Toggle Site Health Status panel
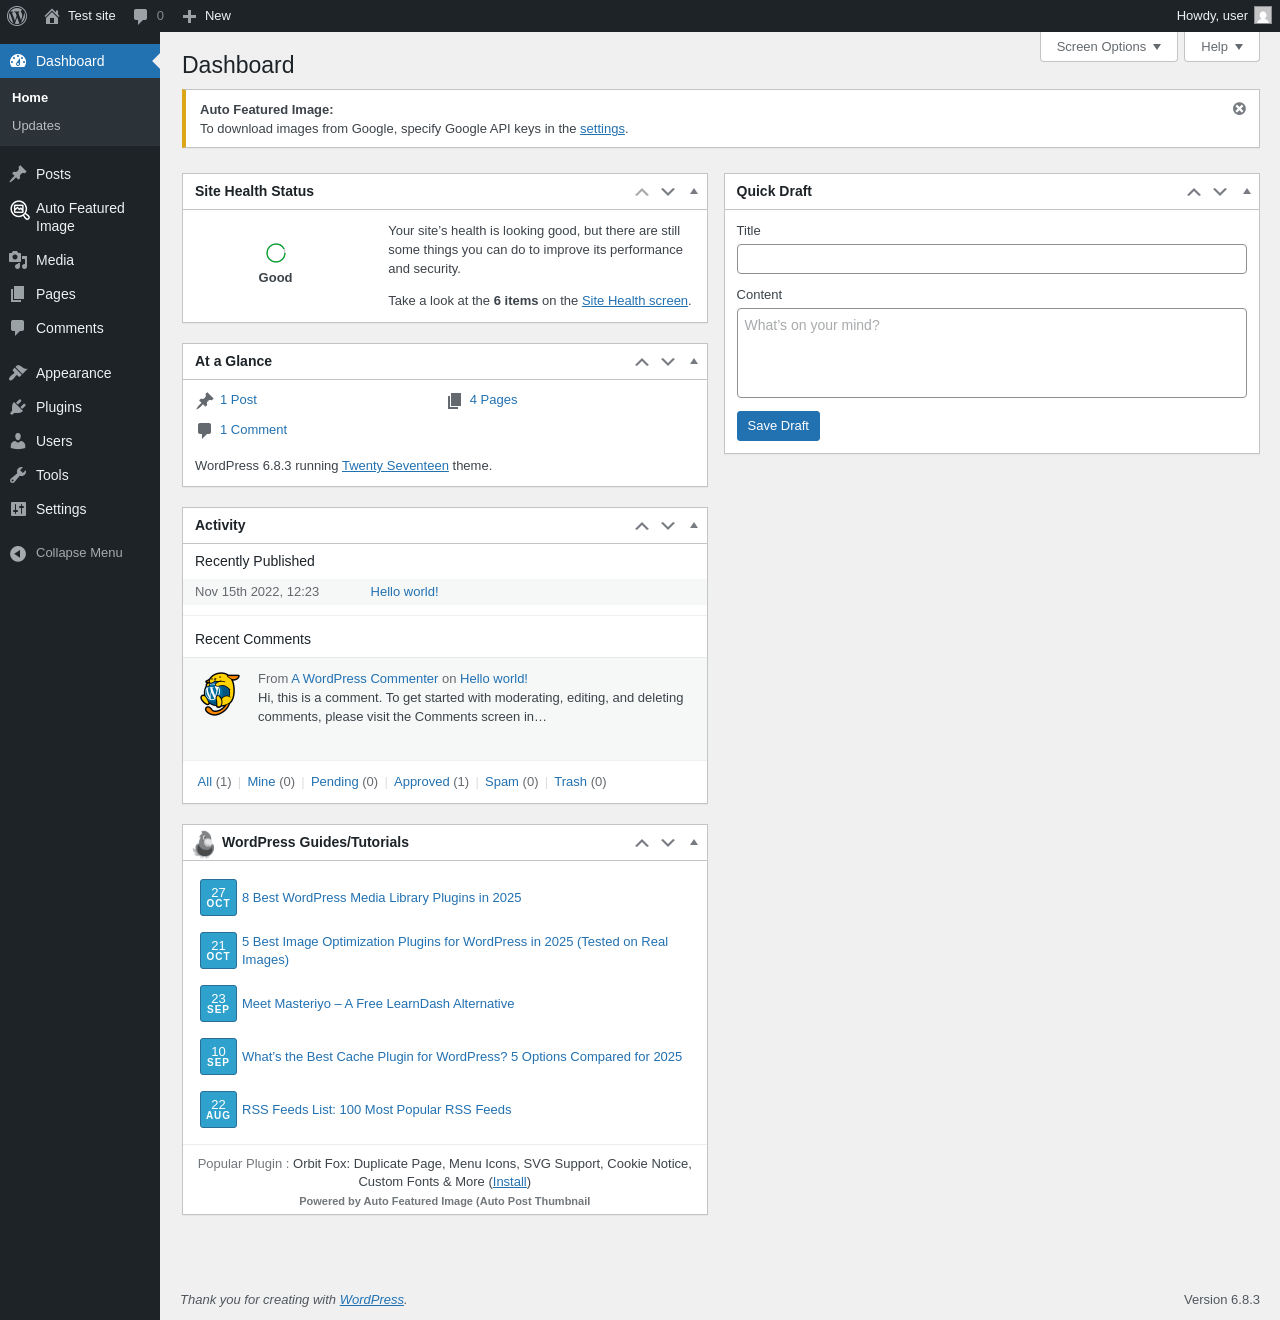The image size is (1280, 1320). 694,192
